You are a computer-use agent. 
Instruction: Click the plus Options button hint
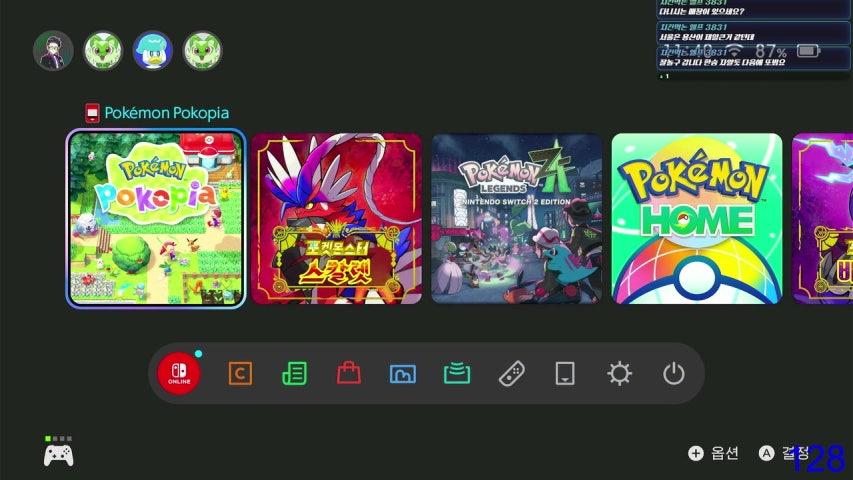coord(713,453)
